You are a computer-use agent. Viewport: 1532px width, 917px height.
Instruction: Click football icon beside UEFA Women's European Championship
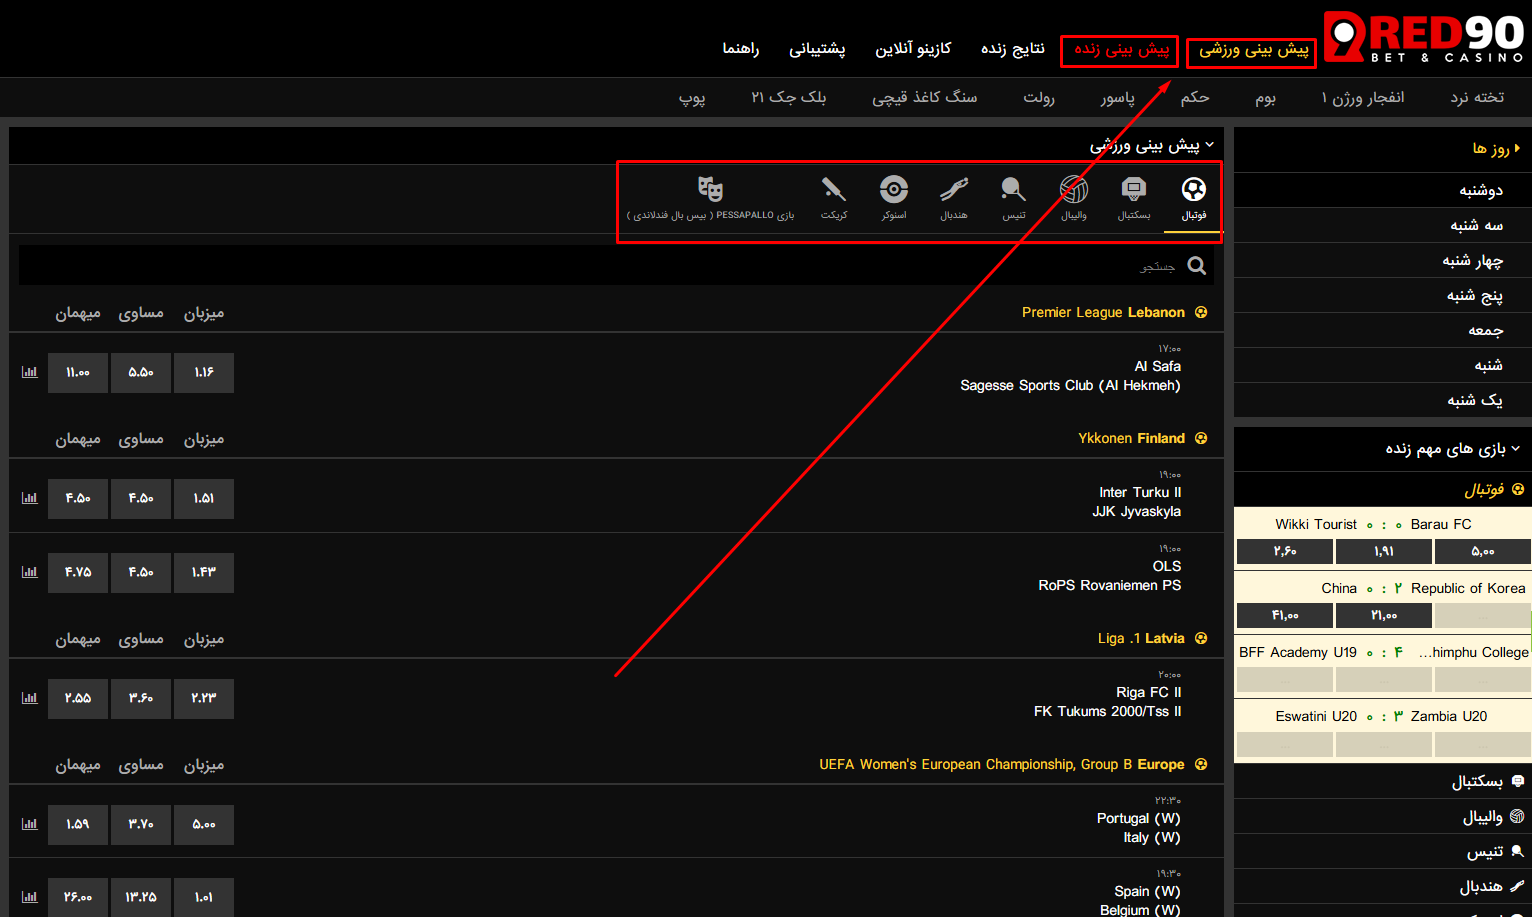coord(1201,764)
